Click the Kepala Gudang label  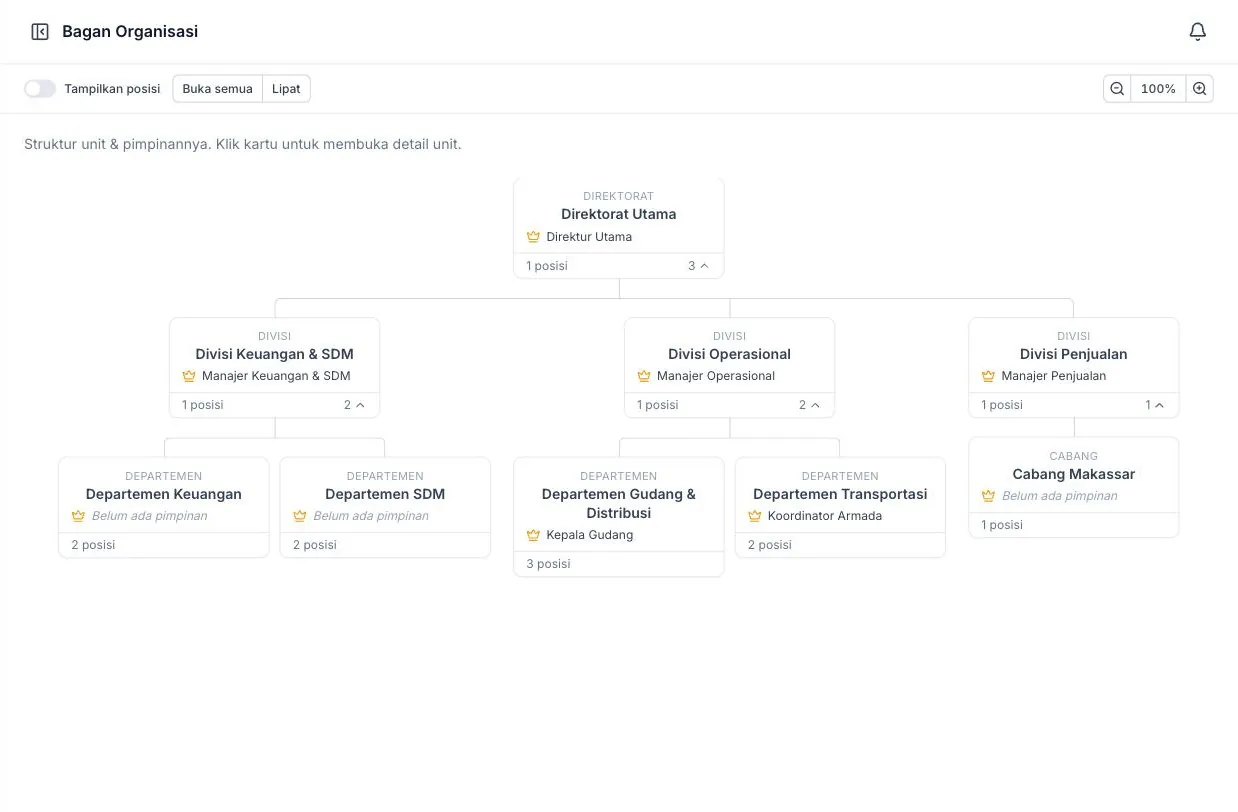tap(590, 535)
